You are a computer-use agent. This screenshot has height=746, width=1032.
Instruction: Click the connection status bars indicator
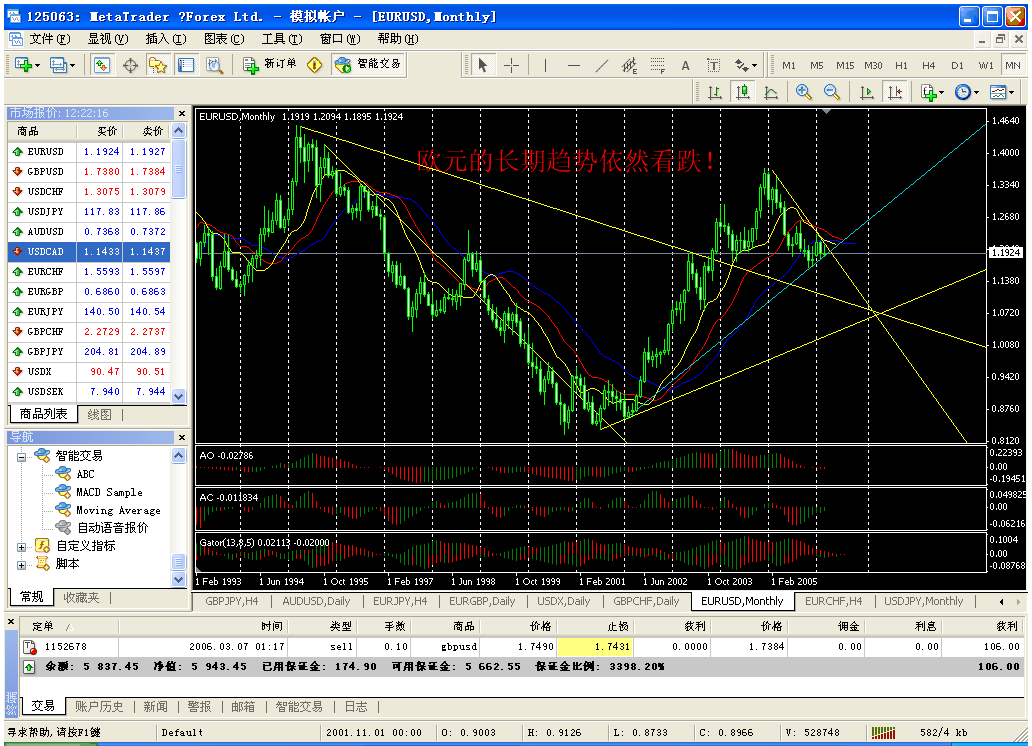pos(883,732)
